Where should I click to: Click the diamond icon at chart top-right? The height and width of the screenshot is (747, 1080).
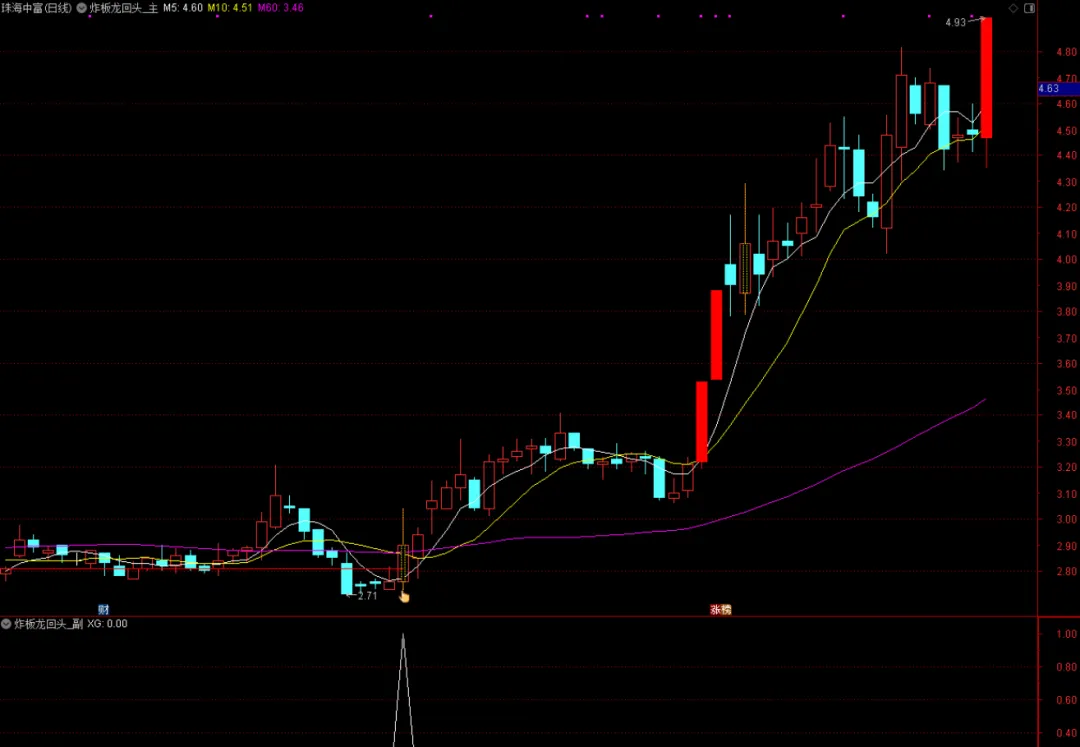[x=1013, y=8]
